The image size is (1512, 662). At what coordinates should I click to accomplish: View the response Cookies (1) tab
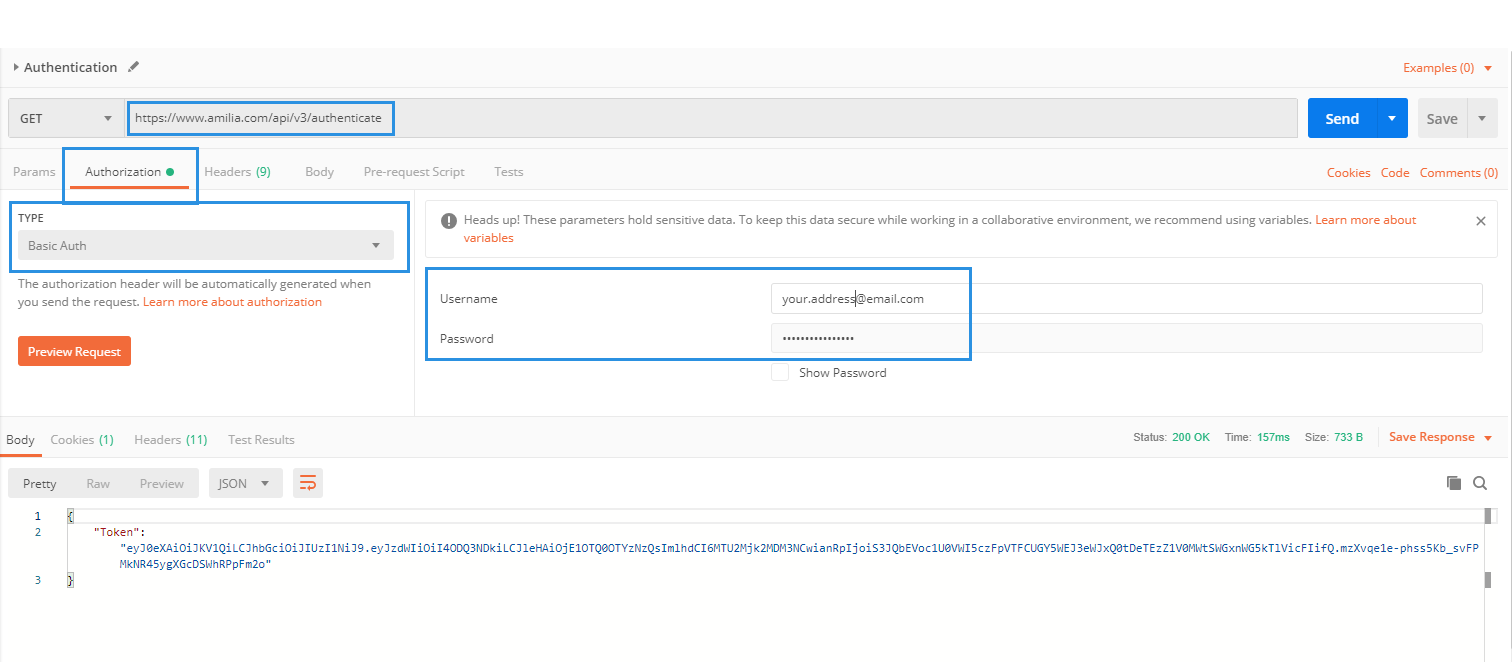[81, 438]
